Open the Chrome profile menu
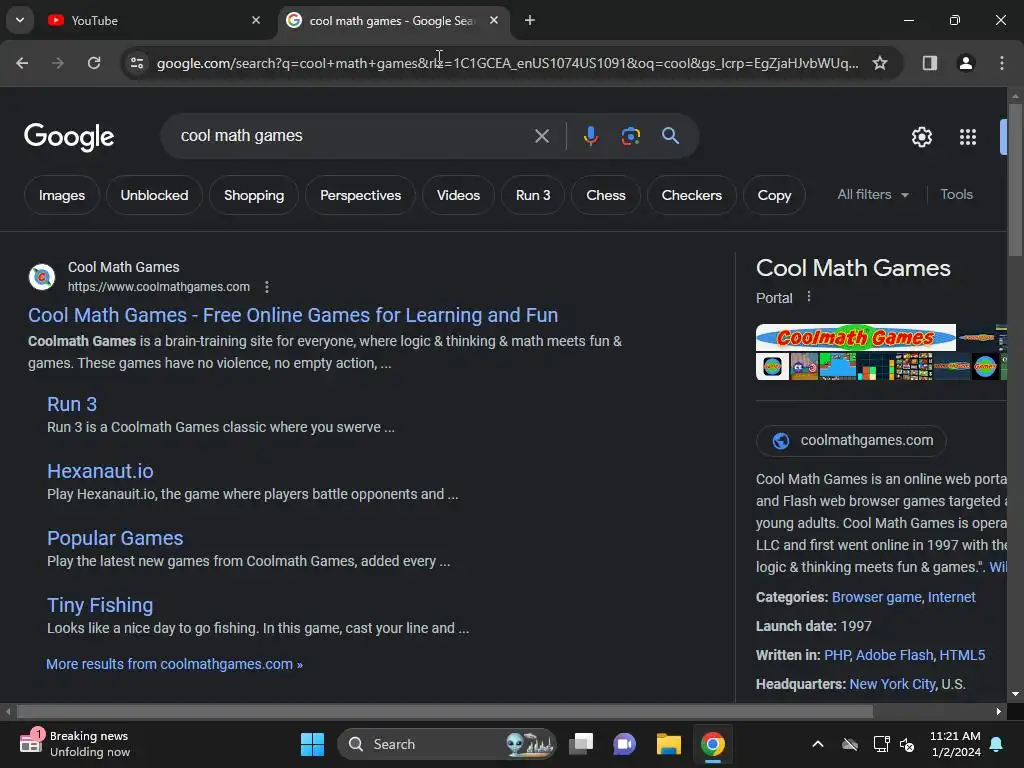This screenshot has width=1024, height=768. (965, 63)
